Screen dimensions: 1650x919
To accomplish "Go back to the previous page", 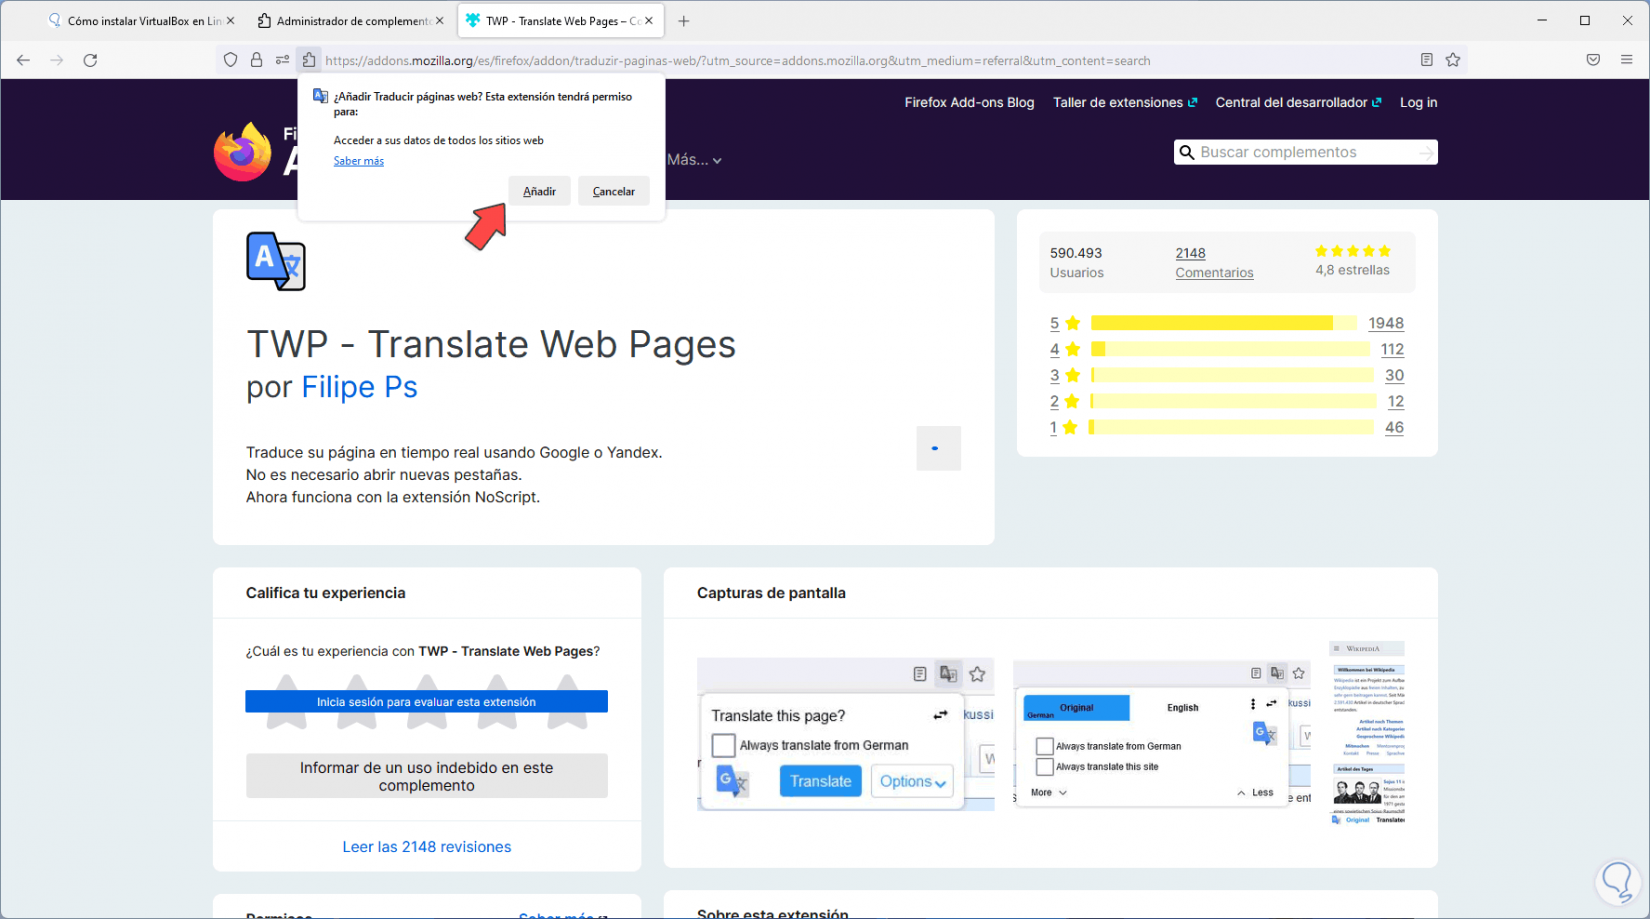I will click(x=23, y=60).
